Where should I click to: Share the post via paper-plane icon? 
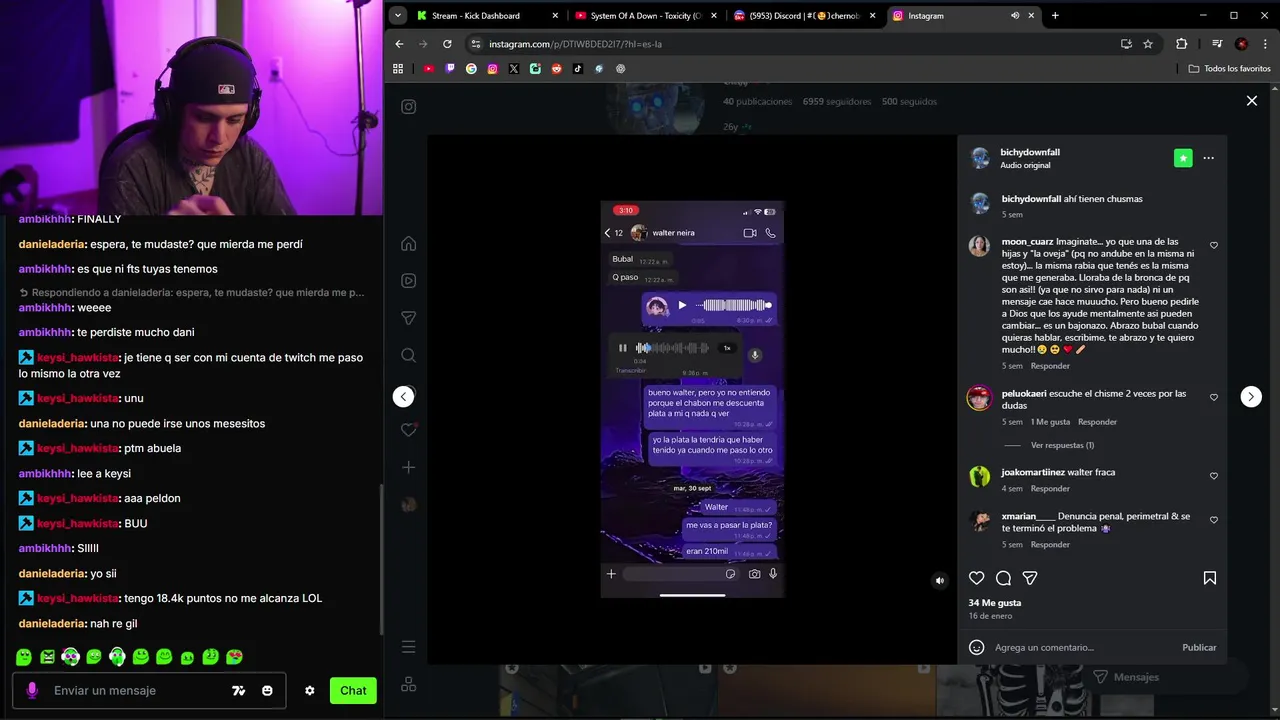click(x=1030, y=578)
